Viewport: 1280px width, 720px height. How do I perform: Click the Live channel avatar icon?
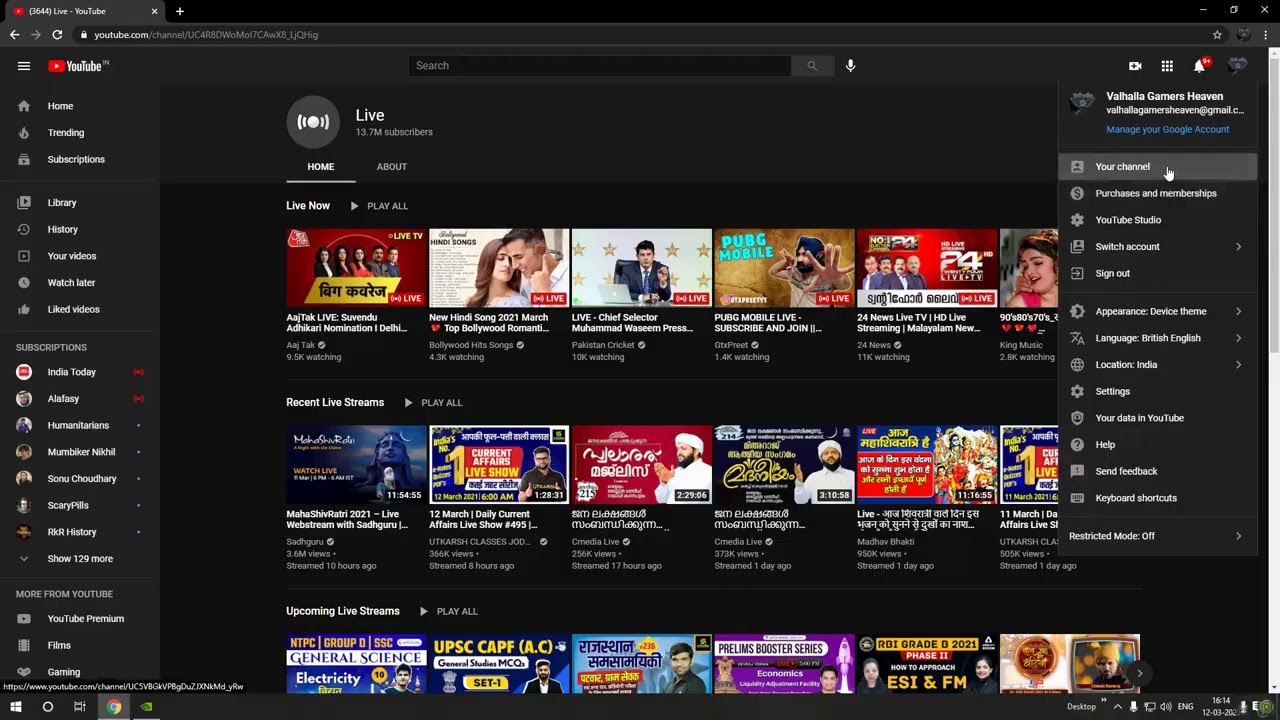pyautogui.click(x=313, y=122)
